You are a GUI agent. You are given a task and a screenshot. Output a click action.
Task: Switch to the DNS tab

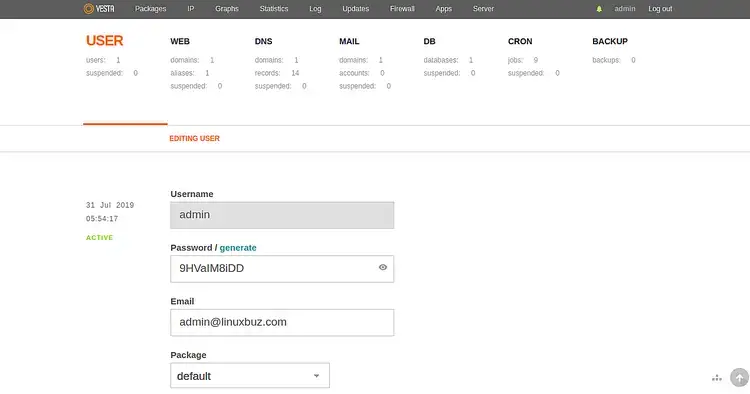click(x=264, y=41)
